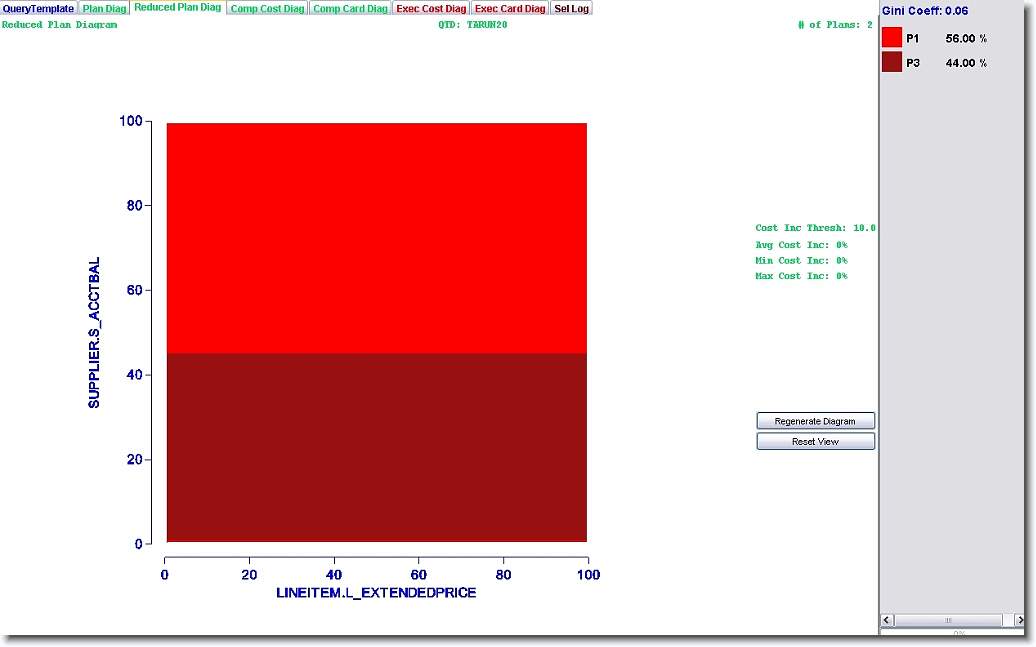Select the P1 label in the legend
This screenshot has width=1036, height=647.
click(913, 38)
